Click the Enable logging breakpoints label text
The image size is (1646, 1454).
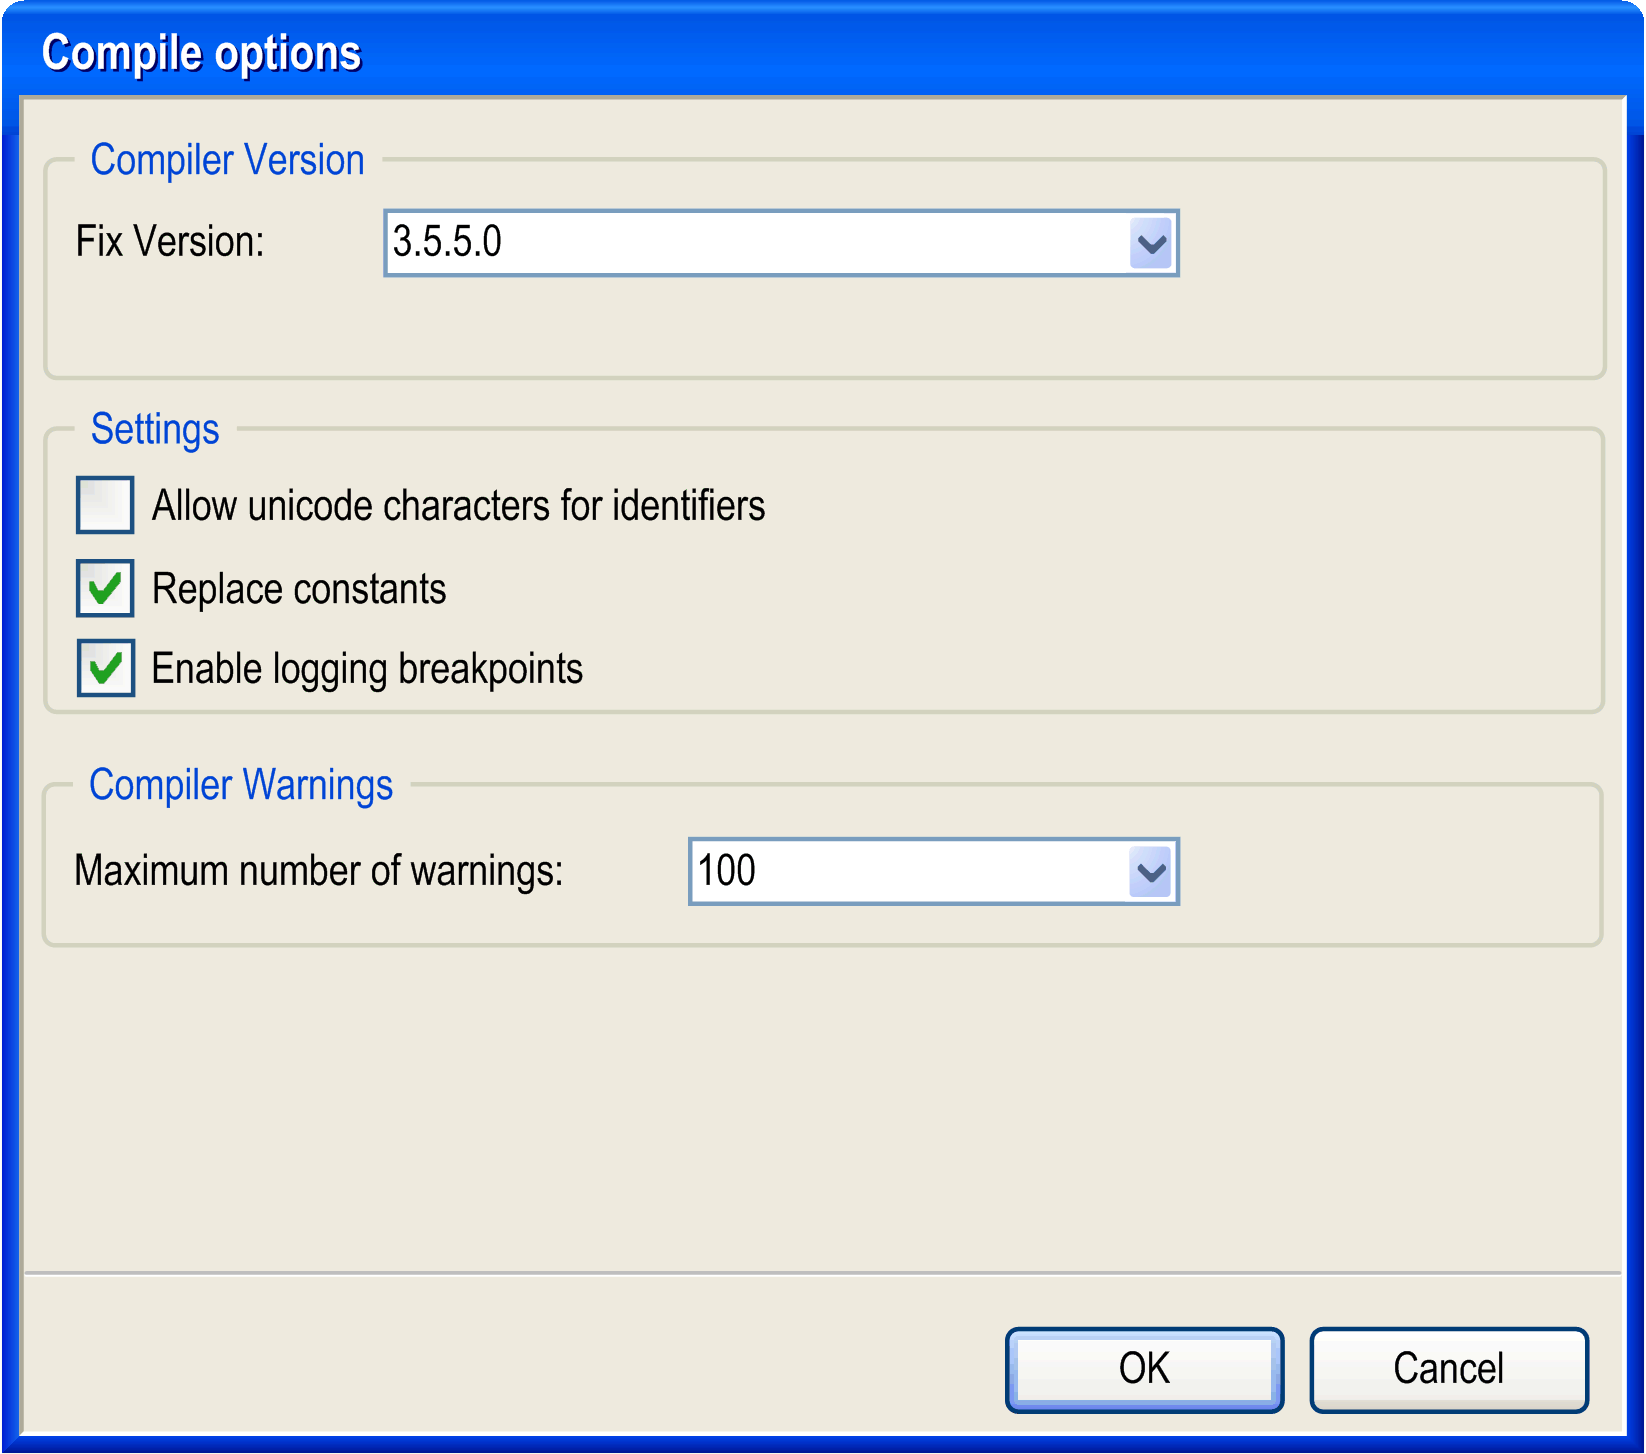point(367,669)
